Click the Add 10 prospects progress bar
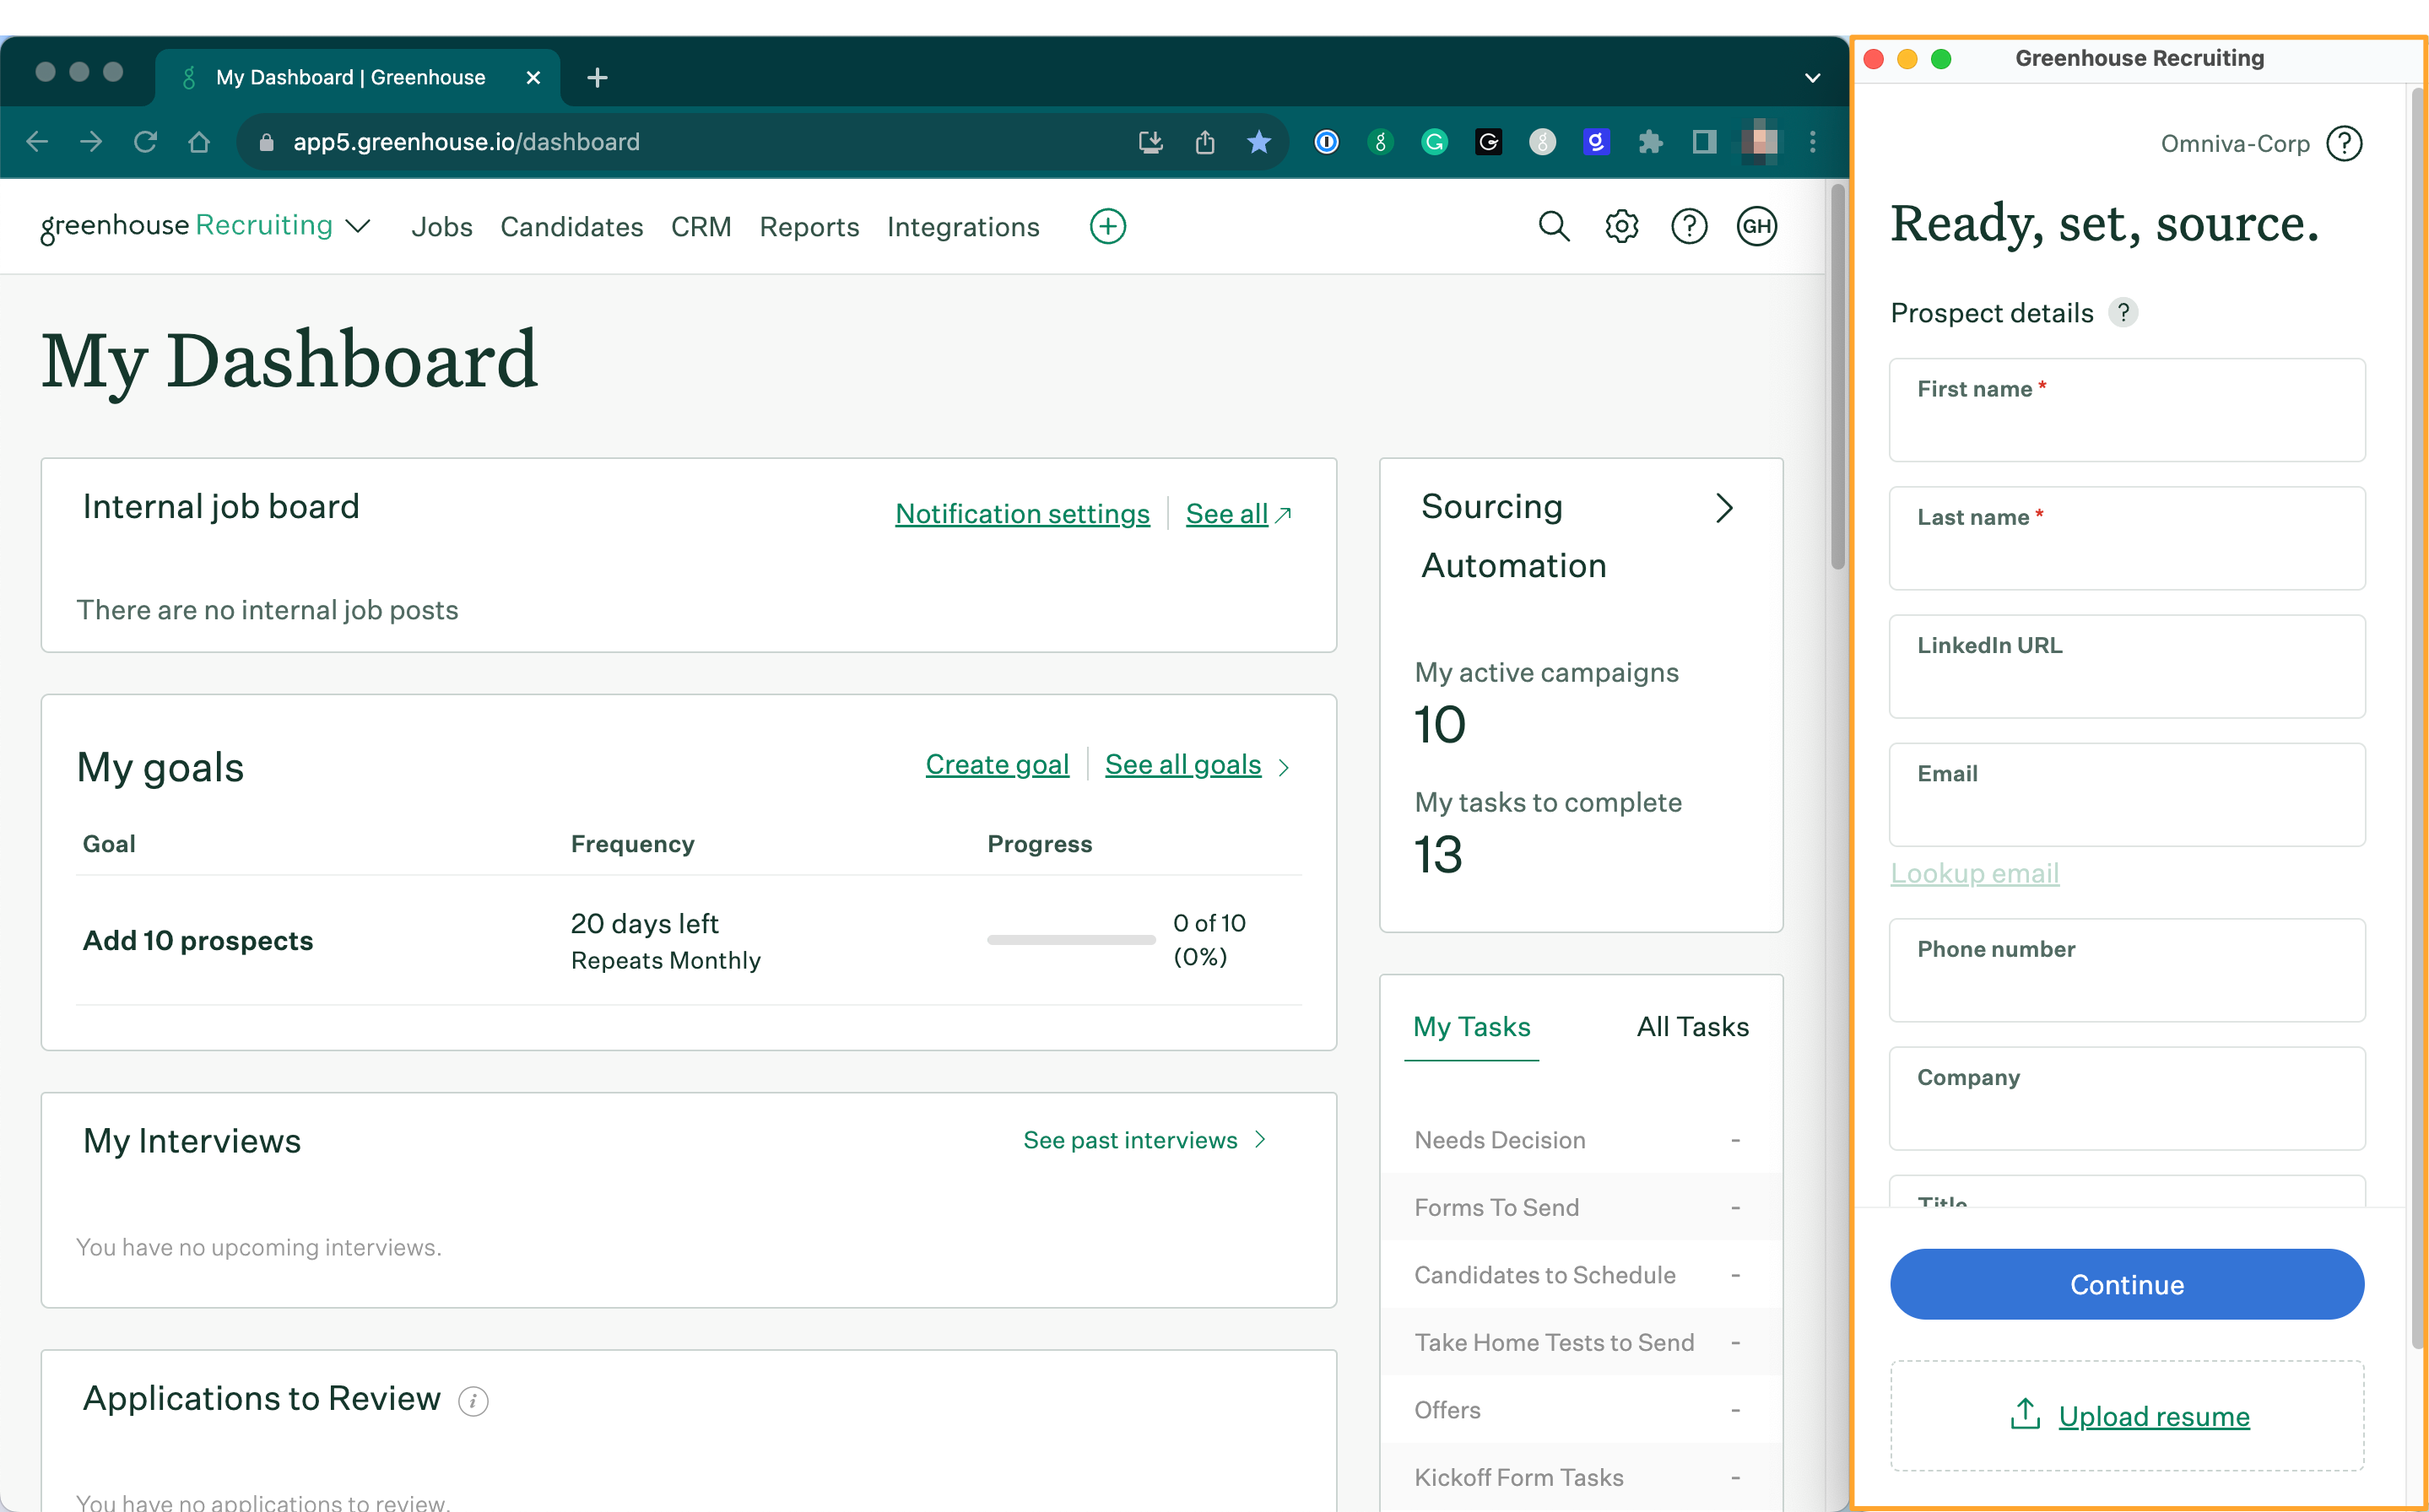 [x=1070, y=940]
